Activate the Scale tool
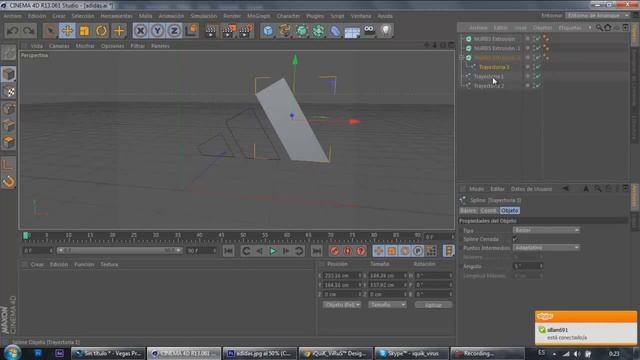This screenshot has width=640, height=360. (84, 31)
